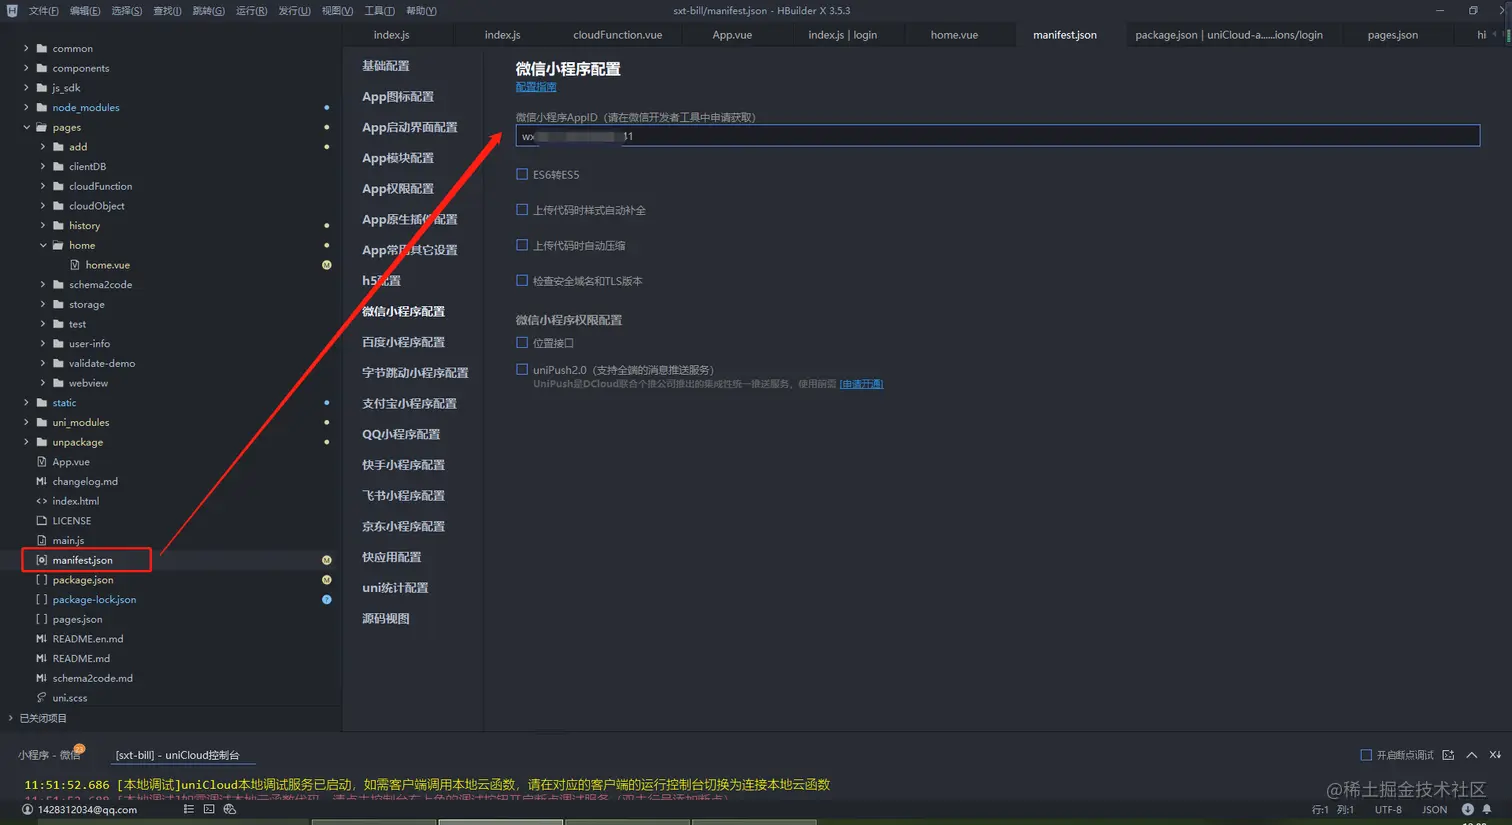The height and width of the screenshot is (825, 1512).
Task: Click the download update icon in status bar
Action: tap(1468, 809)
